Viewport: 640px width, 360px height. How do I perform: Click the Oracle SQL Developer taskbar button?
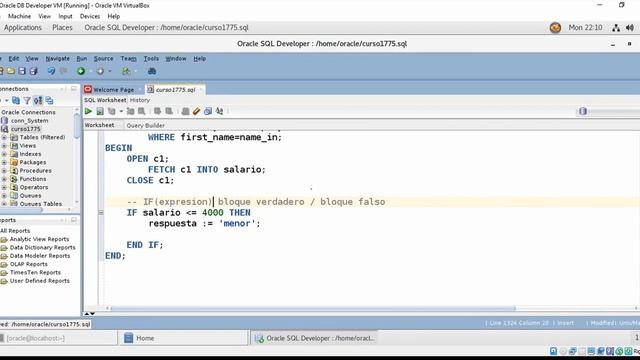pyautogui.click(x=314, y=338)
